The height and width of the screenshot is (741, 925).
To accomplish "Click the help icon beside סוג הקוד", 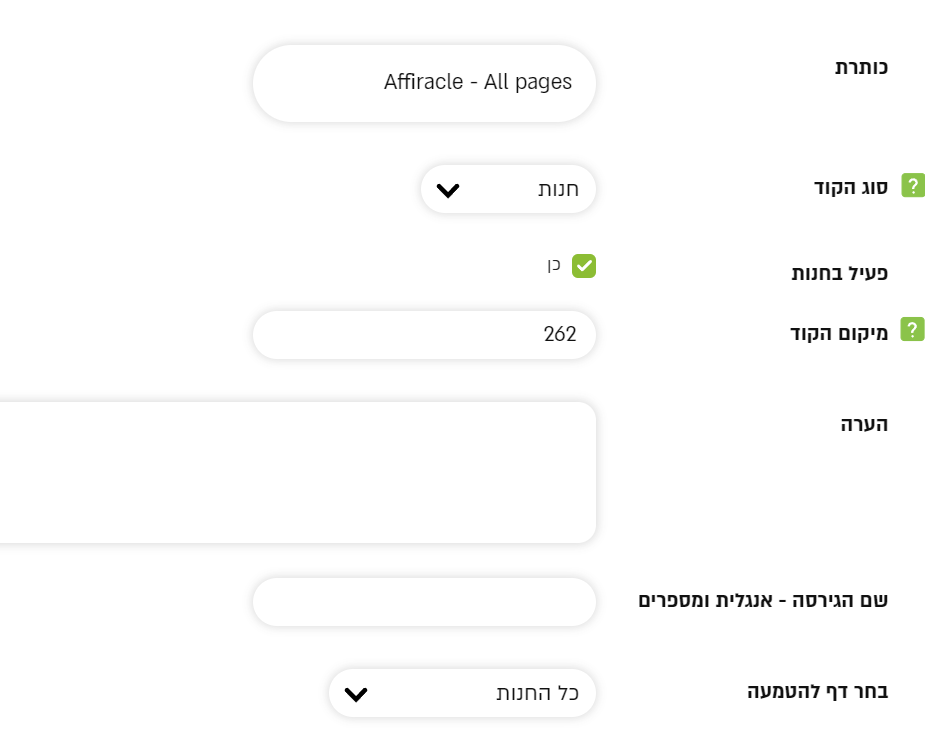I will point(912,185).
